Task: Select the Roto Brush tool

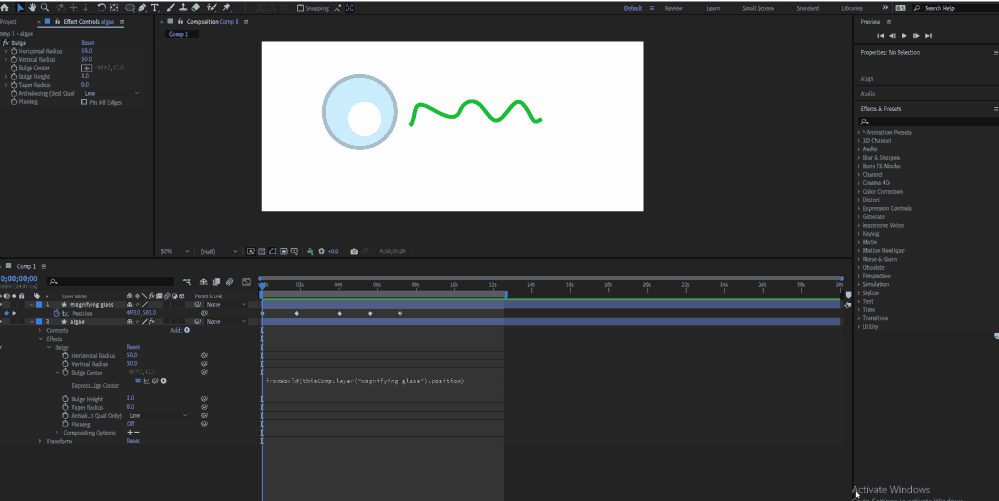Action: point(212,8)
